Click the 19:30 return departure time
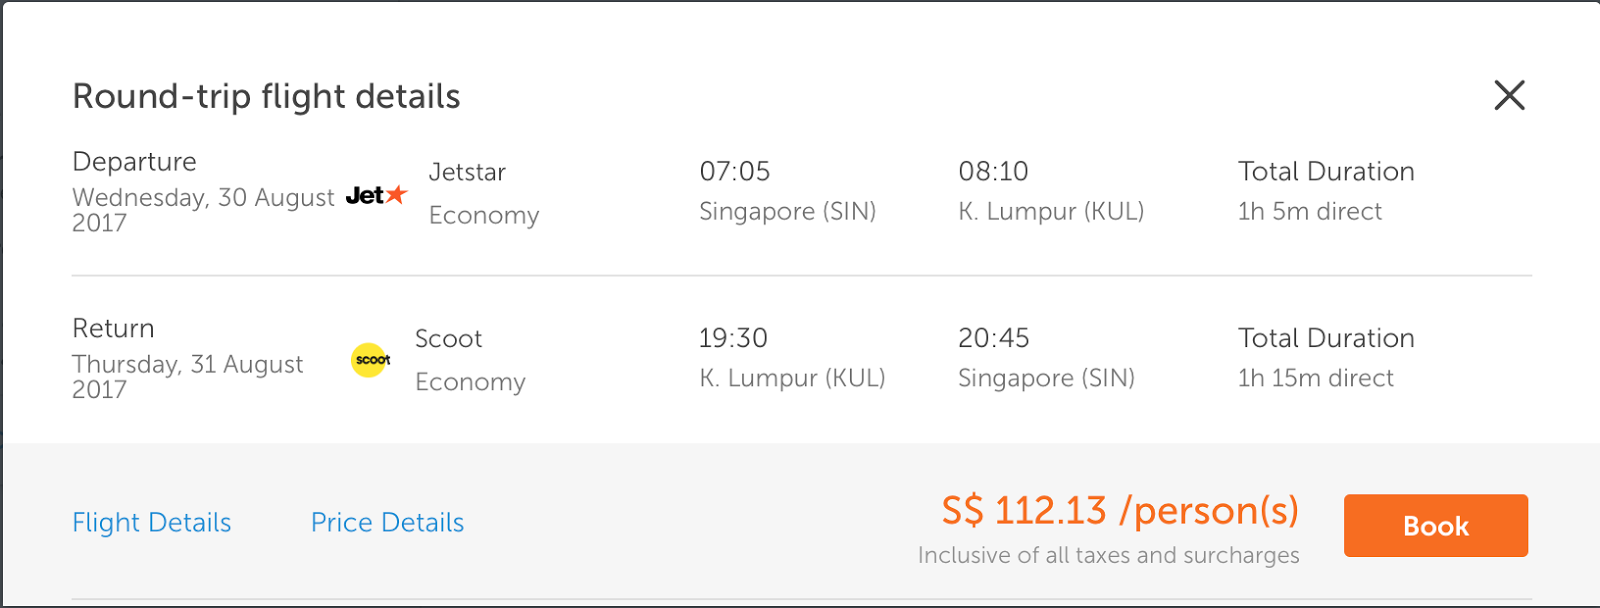 click(x=733, y=338)
